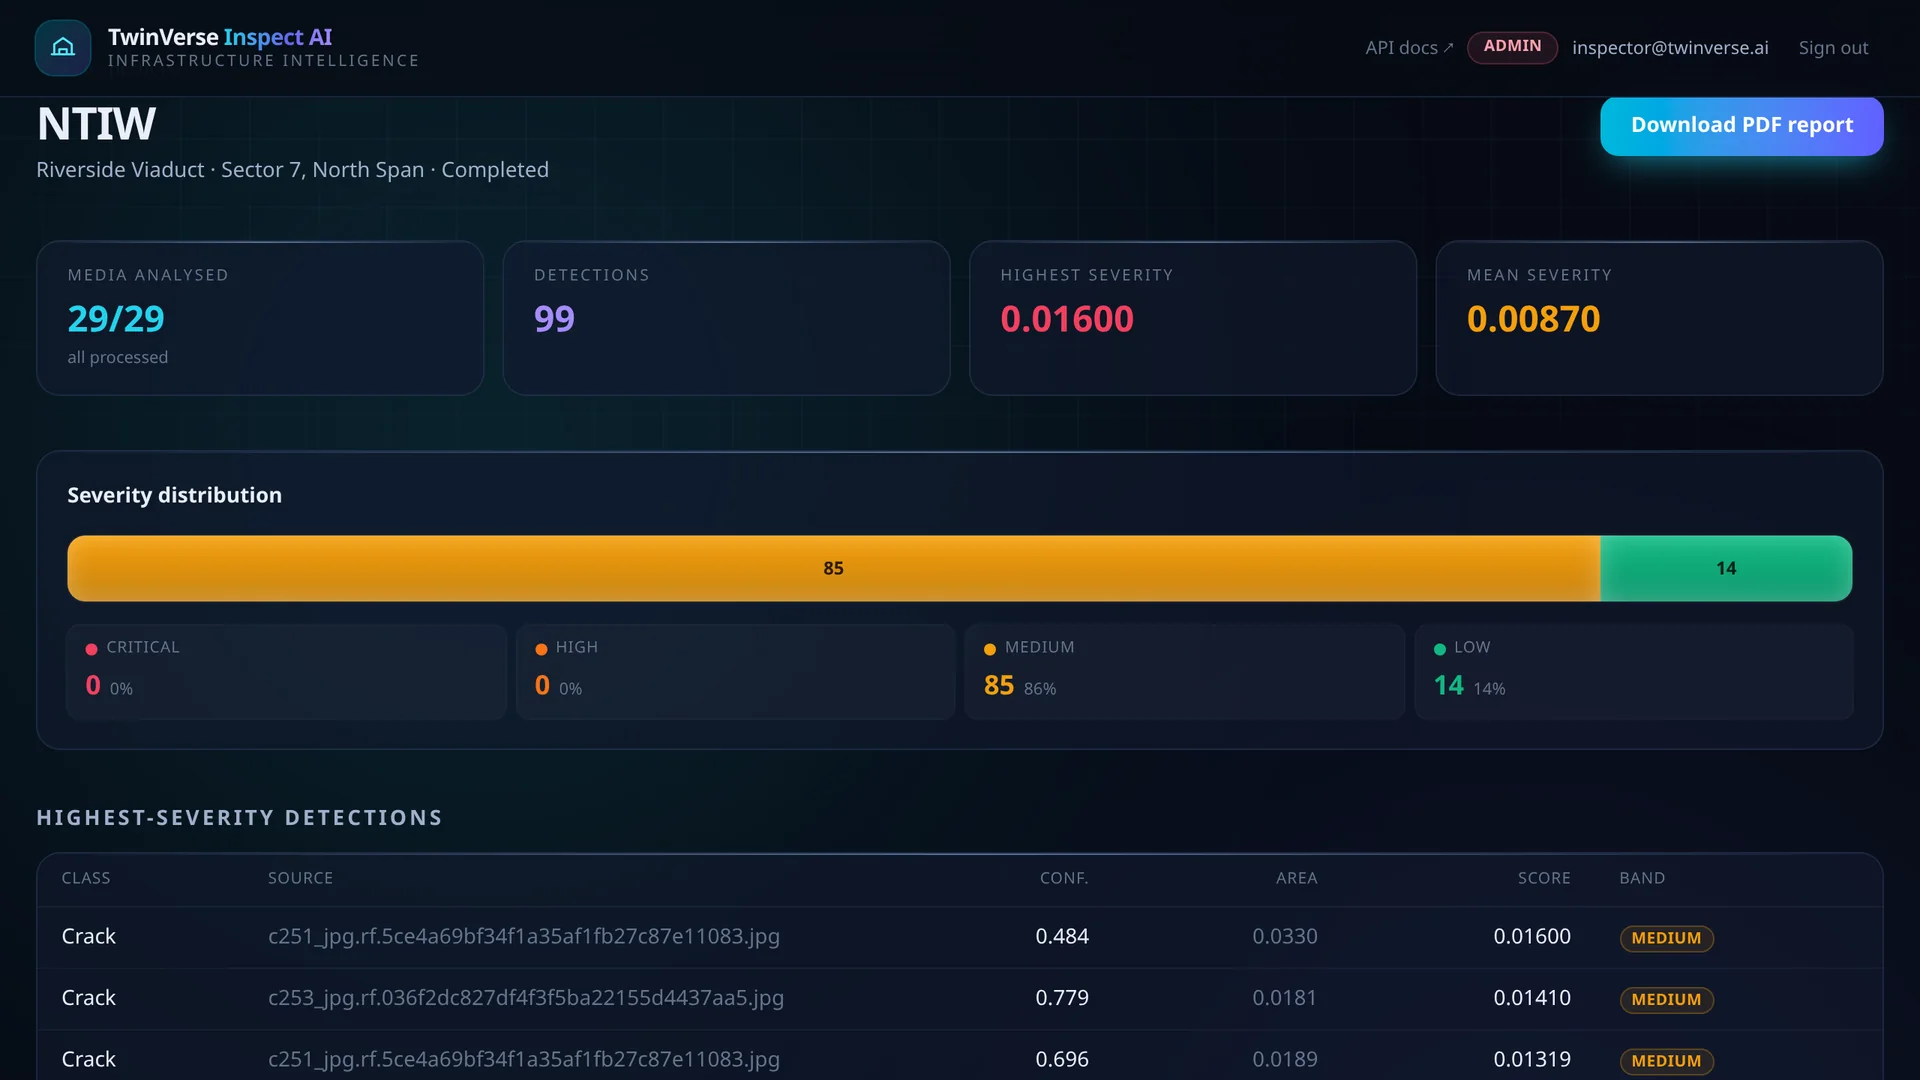Click the CONF. column header
This screenshot has height=1080, width=1920.
coord(1064,878)
